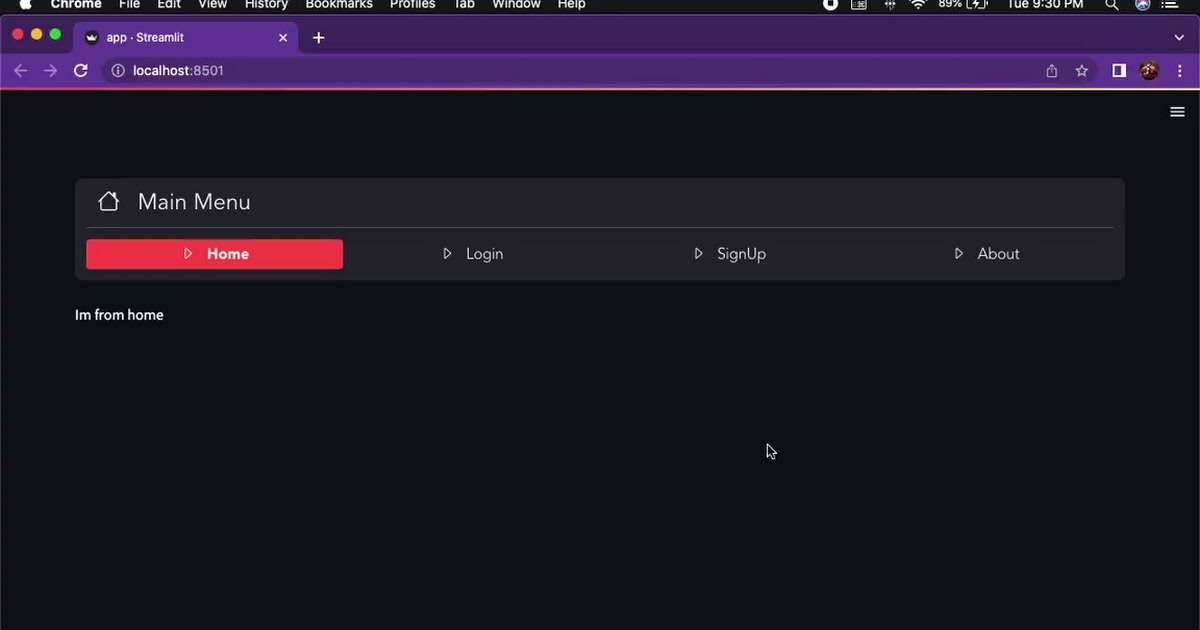Open the Edit menu
The width and height of the screenshot is (1200, 630).
[x=169, y=4]
